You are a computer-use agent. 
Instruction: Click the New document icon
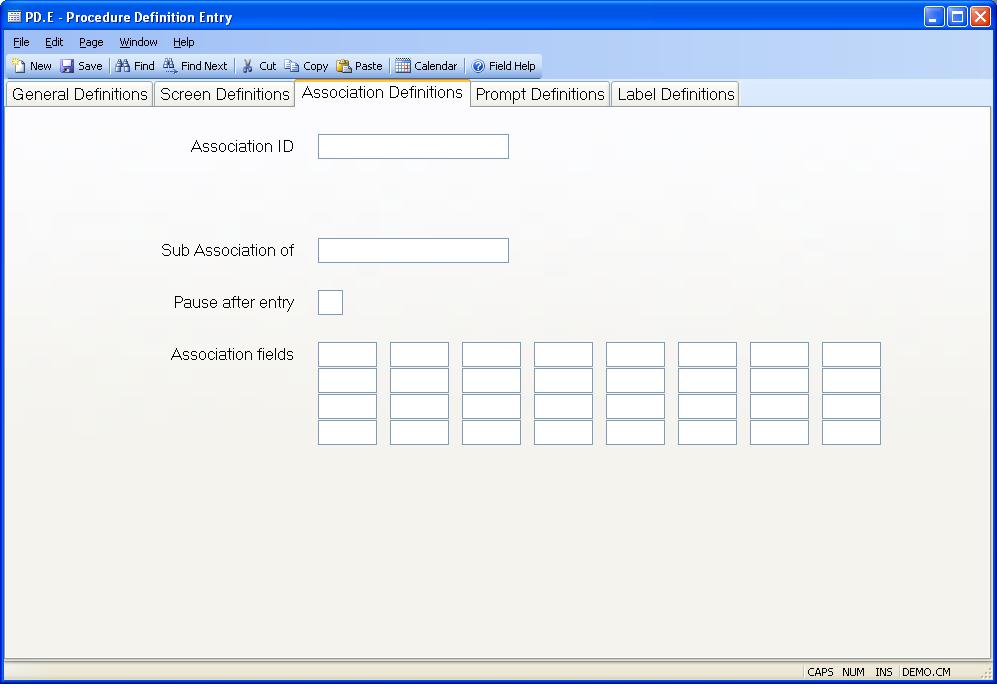pos(18,66)
